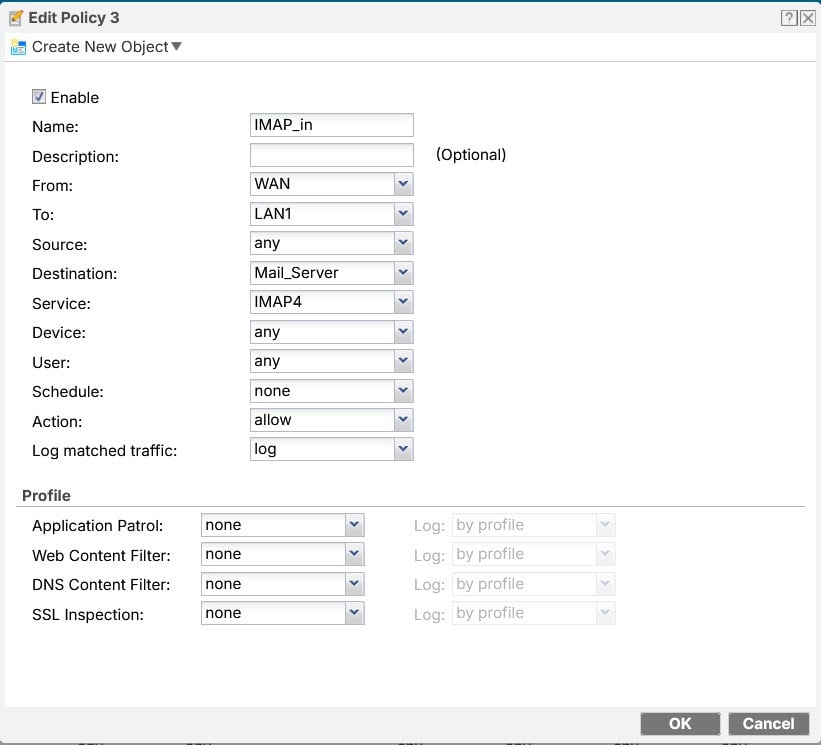This screenshot has height=745, width=821.
Task: Open the Web Content Filter dropdown
Action: pos(282,554)
